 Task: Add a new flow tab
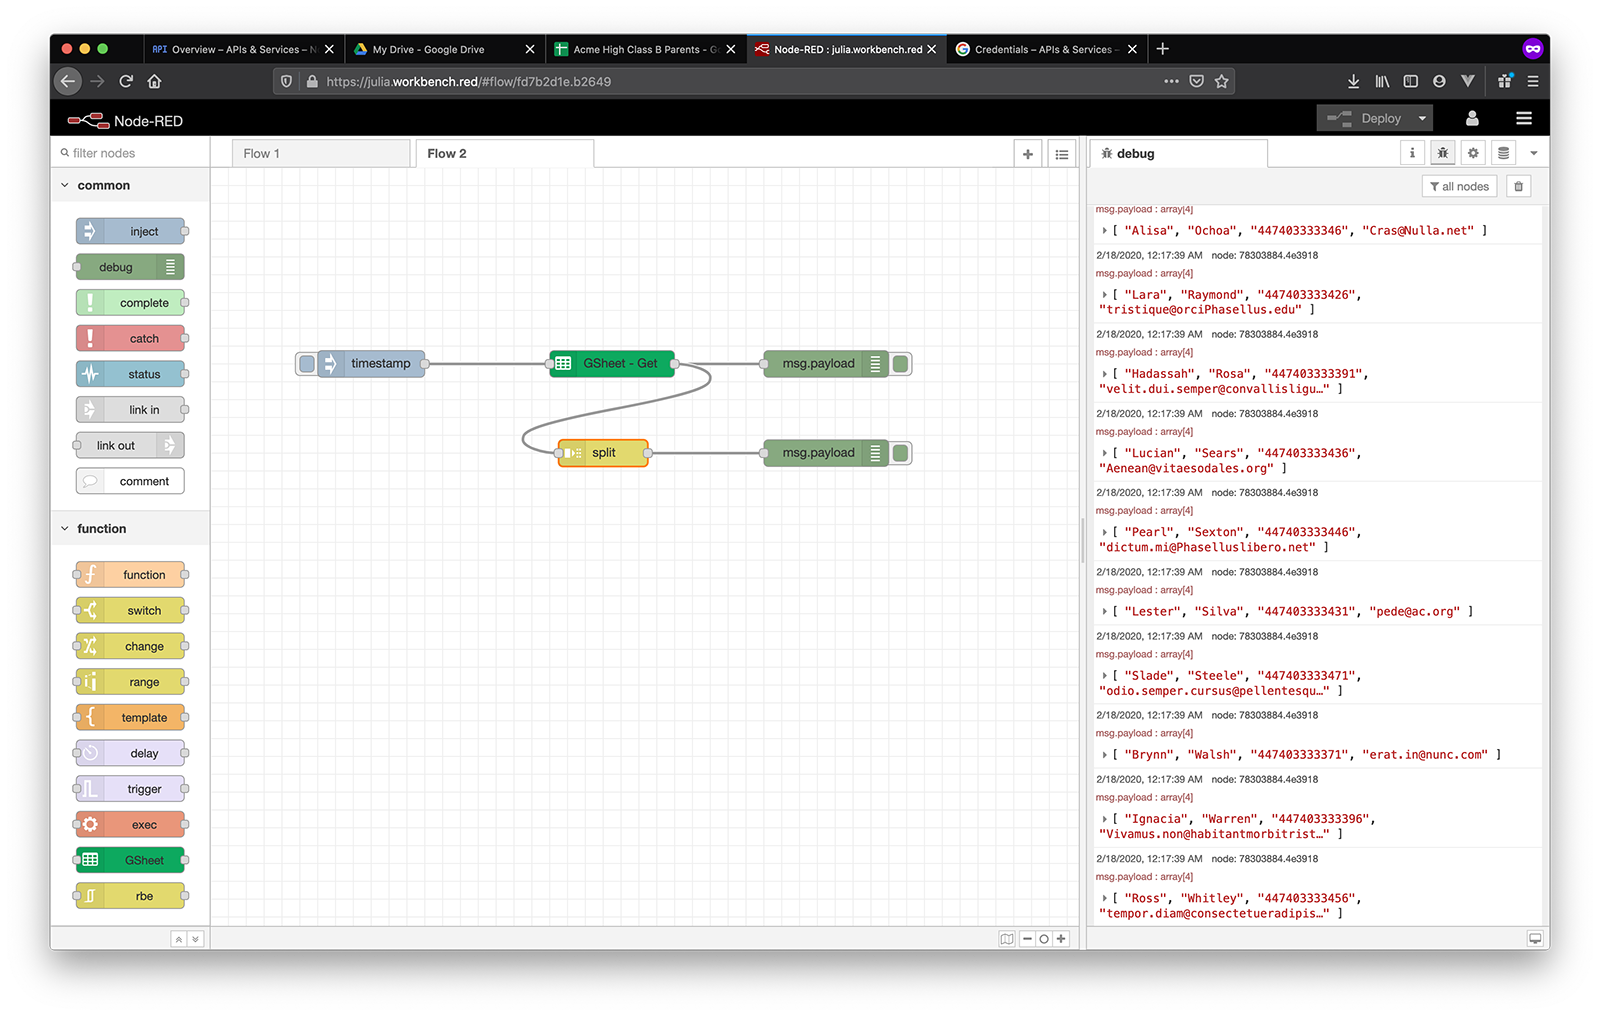point(1027,154)
